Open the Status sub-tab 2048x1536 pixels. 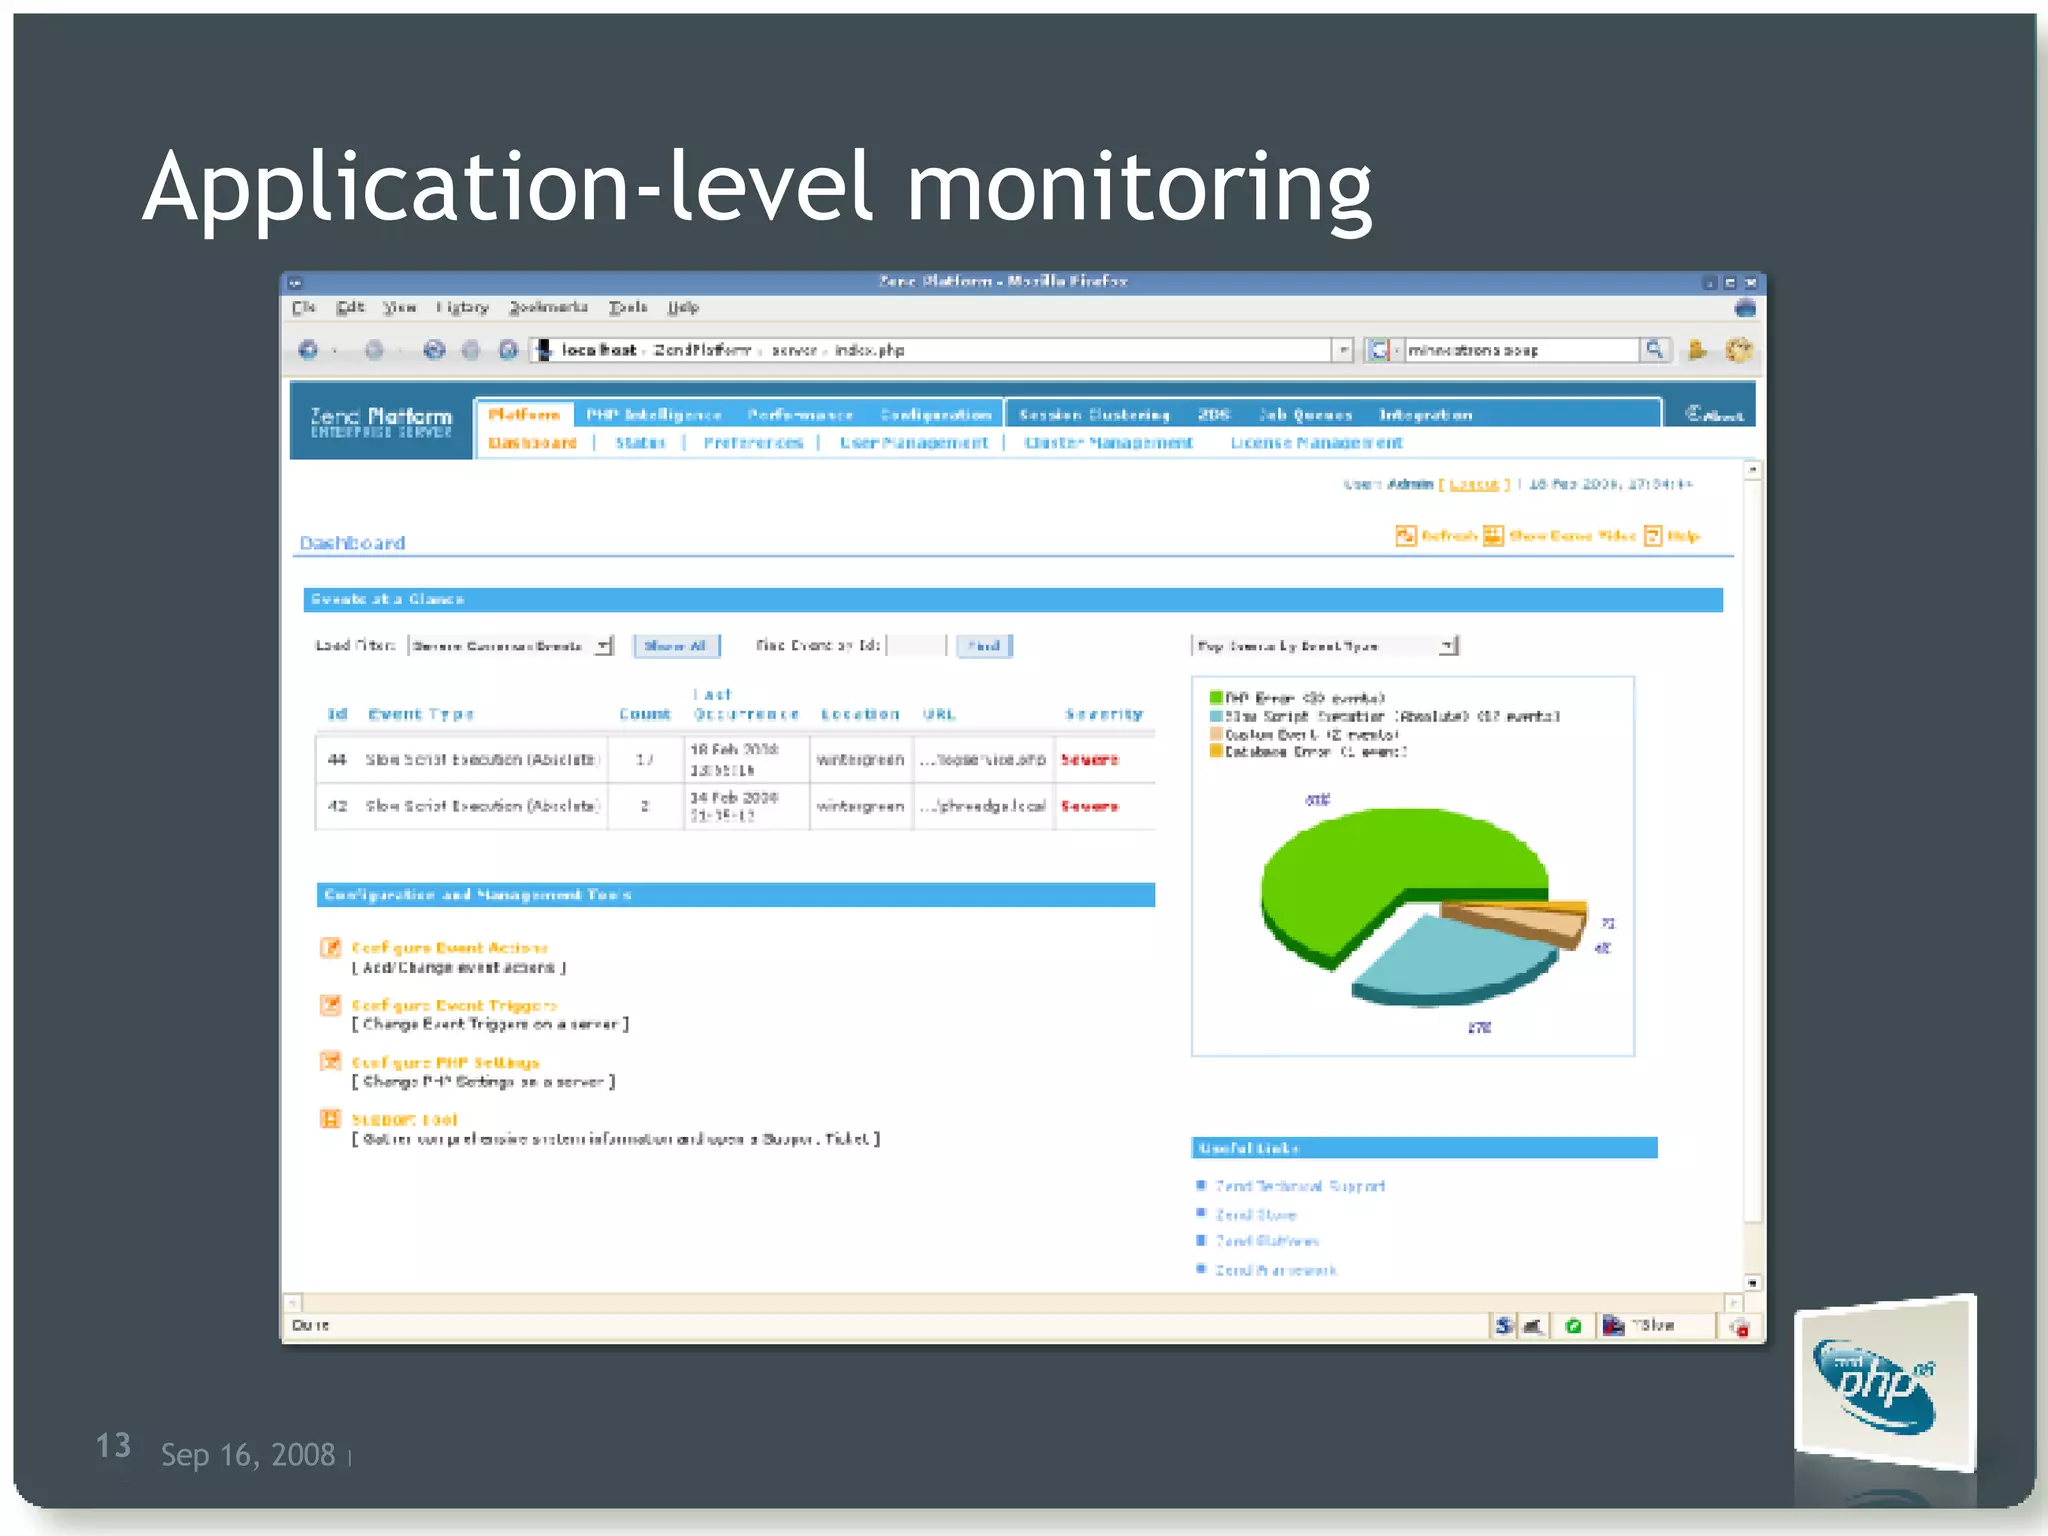[640, 442]
